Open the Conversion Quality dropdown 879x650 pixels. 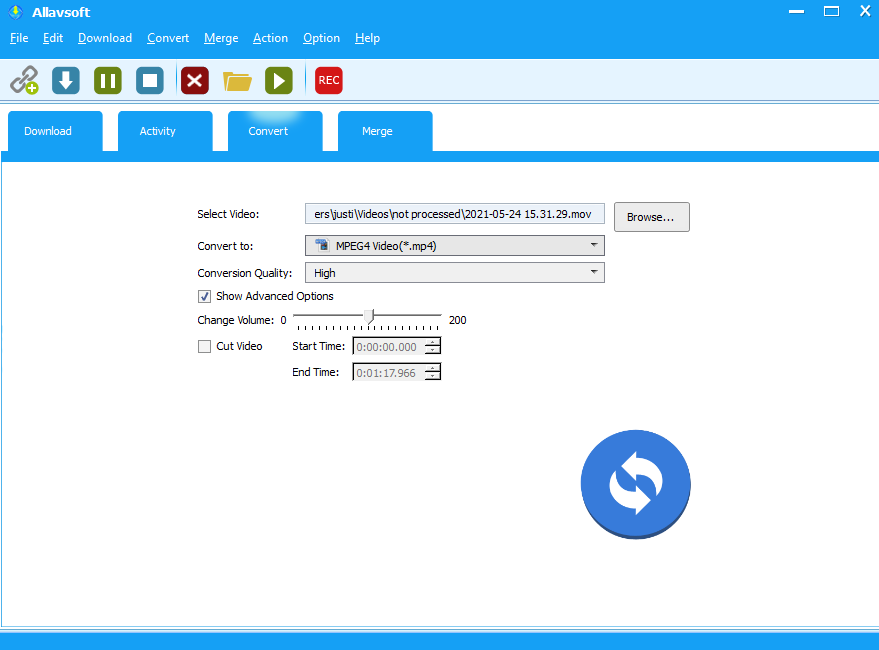click(x=454, y=273)
